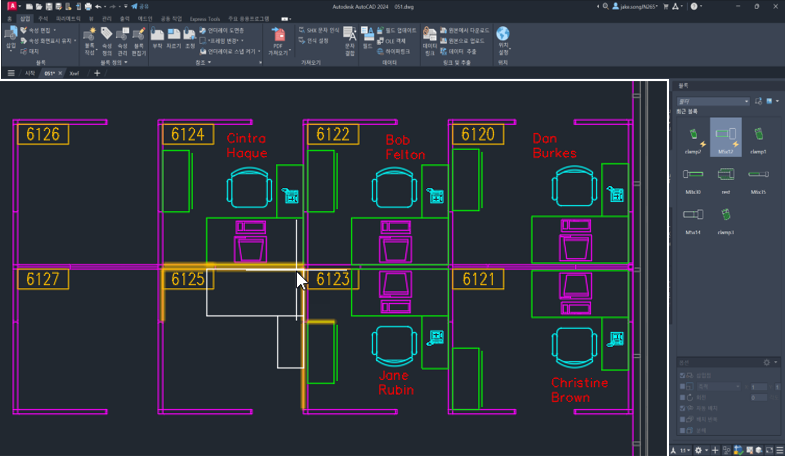This screenshot has height=457, width=785.
Task: Click the rotation angle input field
Action: coord(758,397)
